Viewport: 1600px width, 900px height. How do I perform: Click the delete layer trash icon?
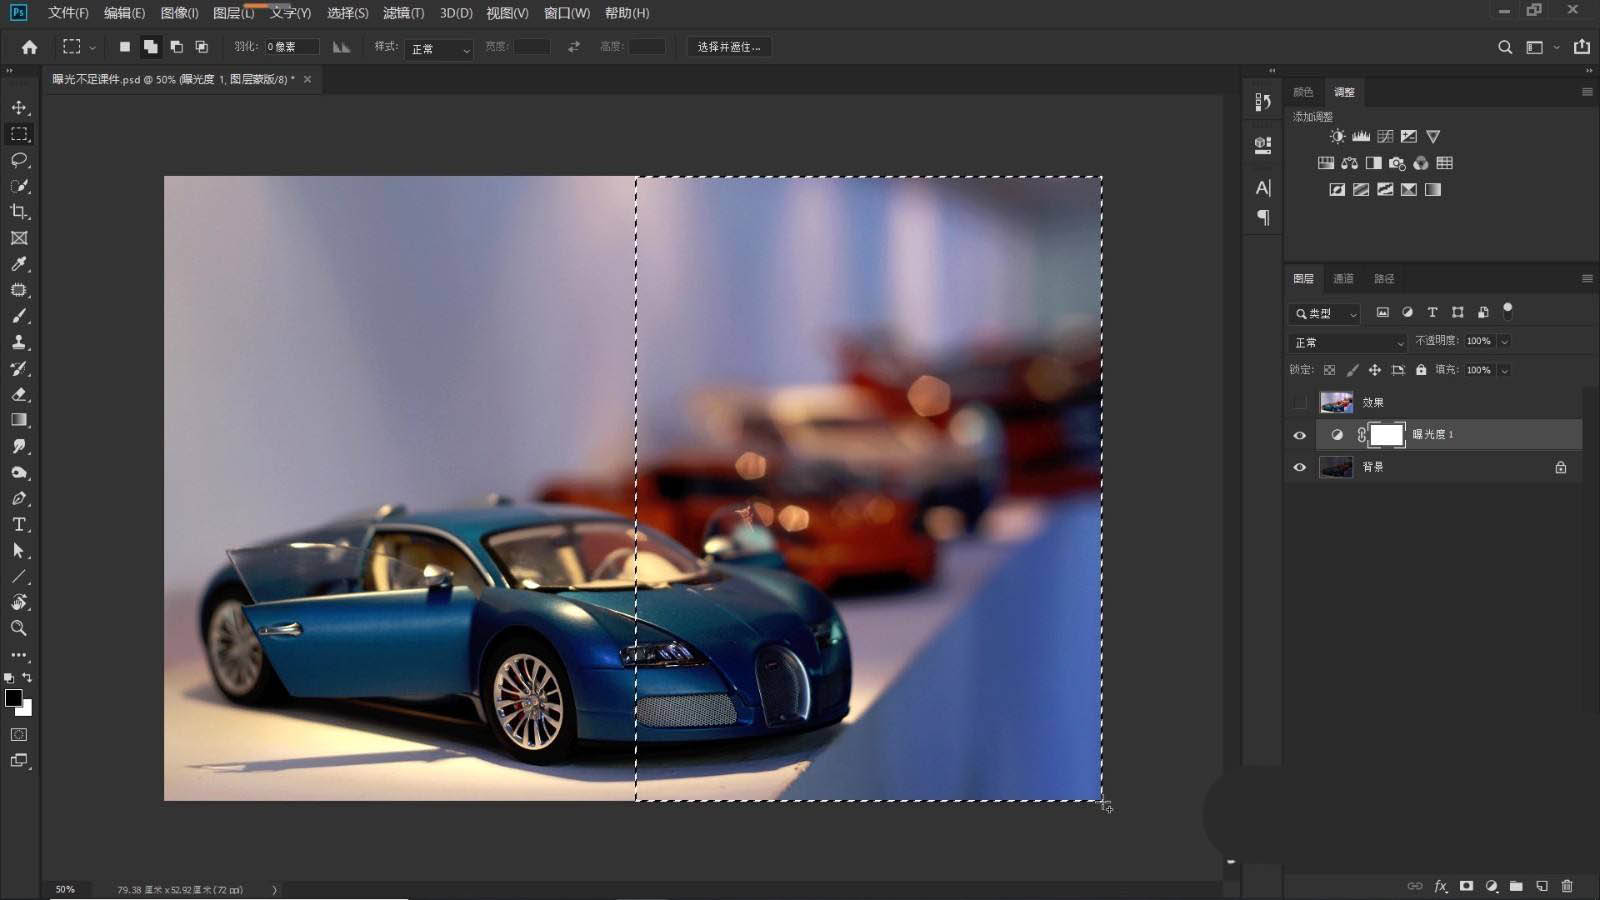point(1567,886)
